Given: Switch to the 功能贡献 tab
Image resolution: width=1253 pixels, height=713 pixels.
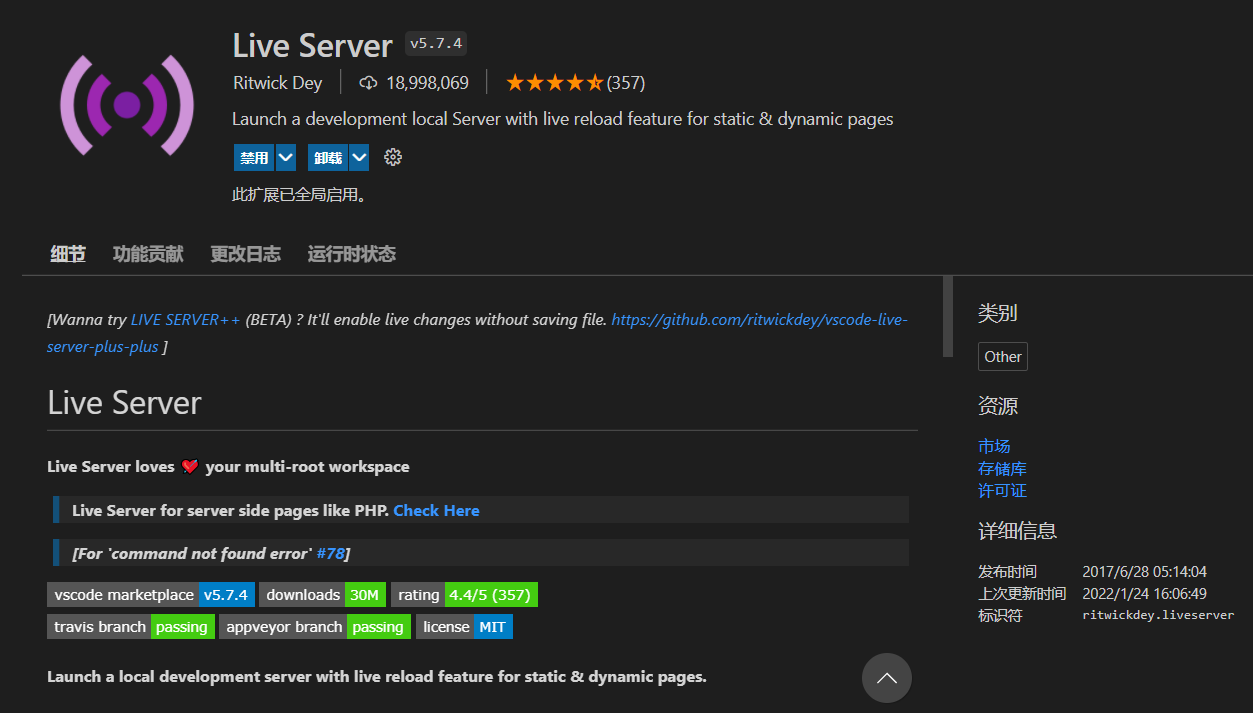Looking at the screenshot, I should click(x=148, y=254).
